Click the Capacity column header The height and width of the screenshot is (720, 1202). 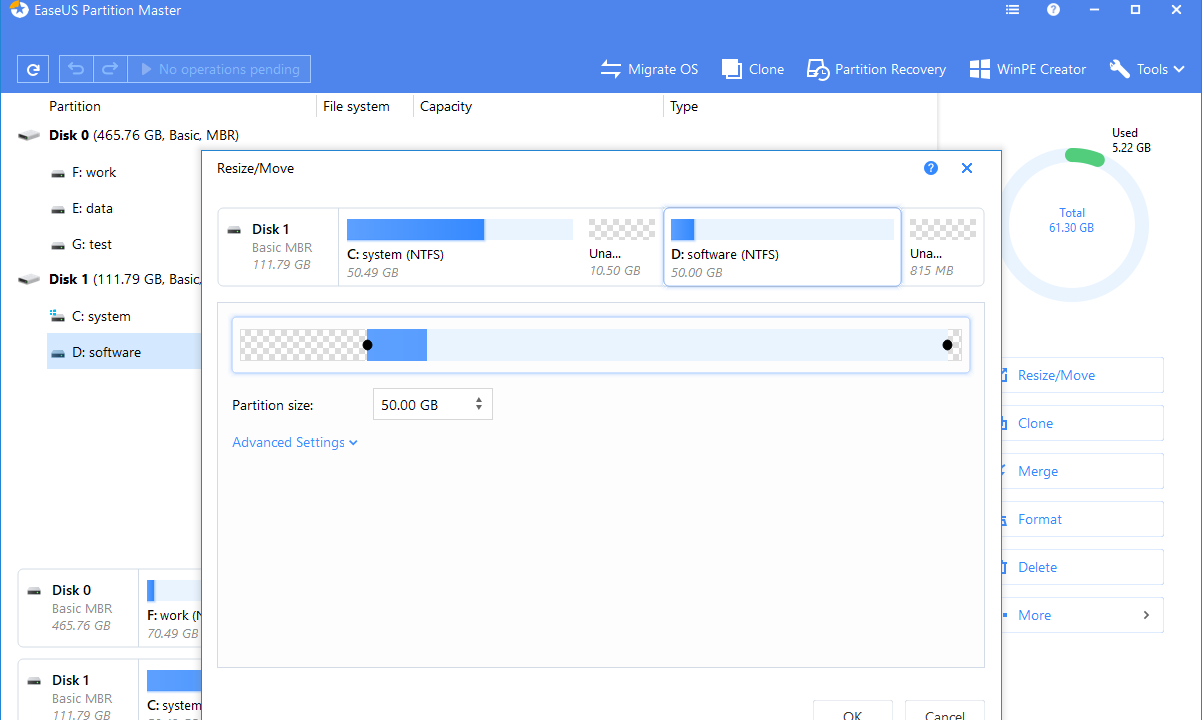point(446,106)
